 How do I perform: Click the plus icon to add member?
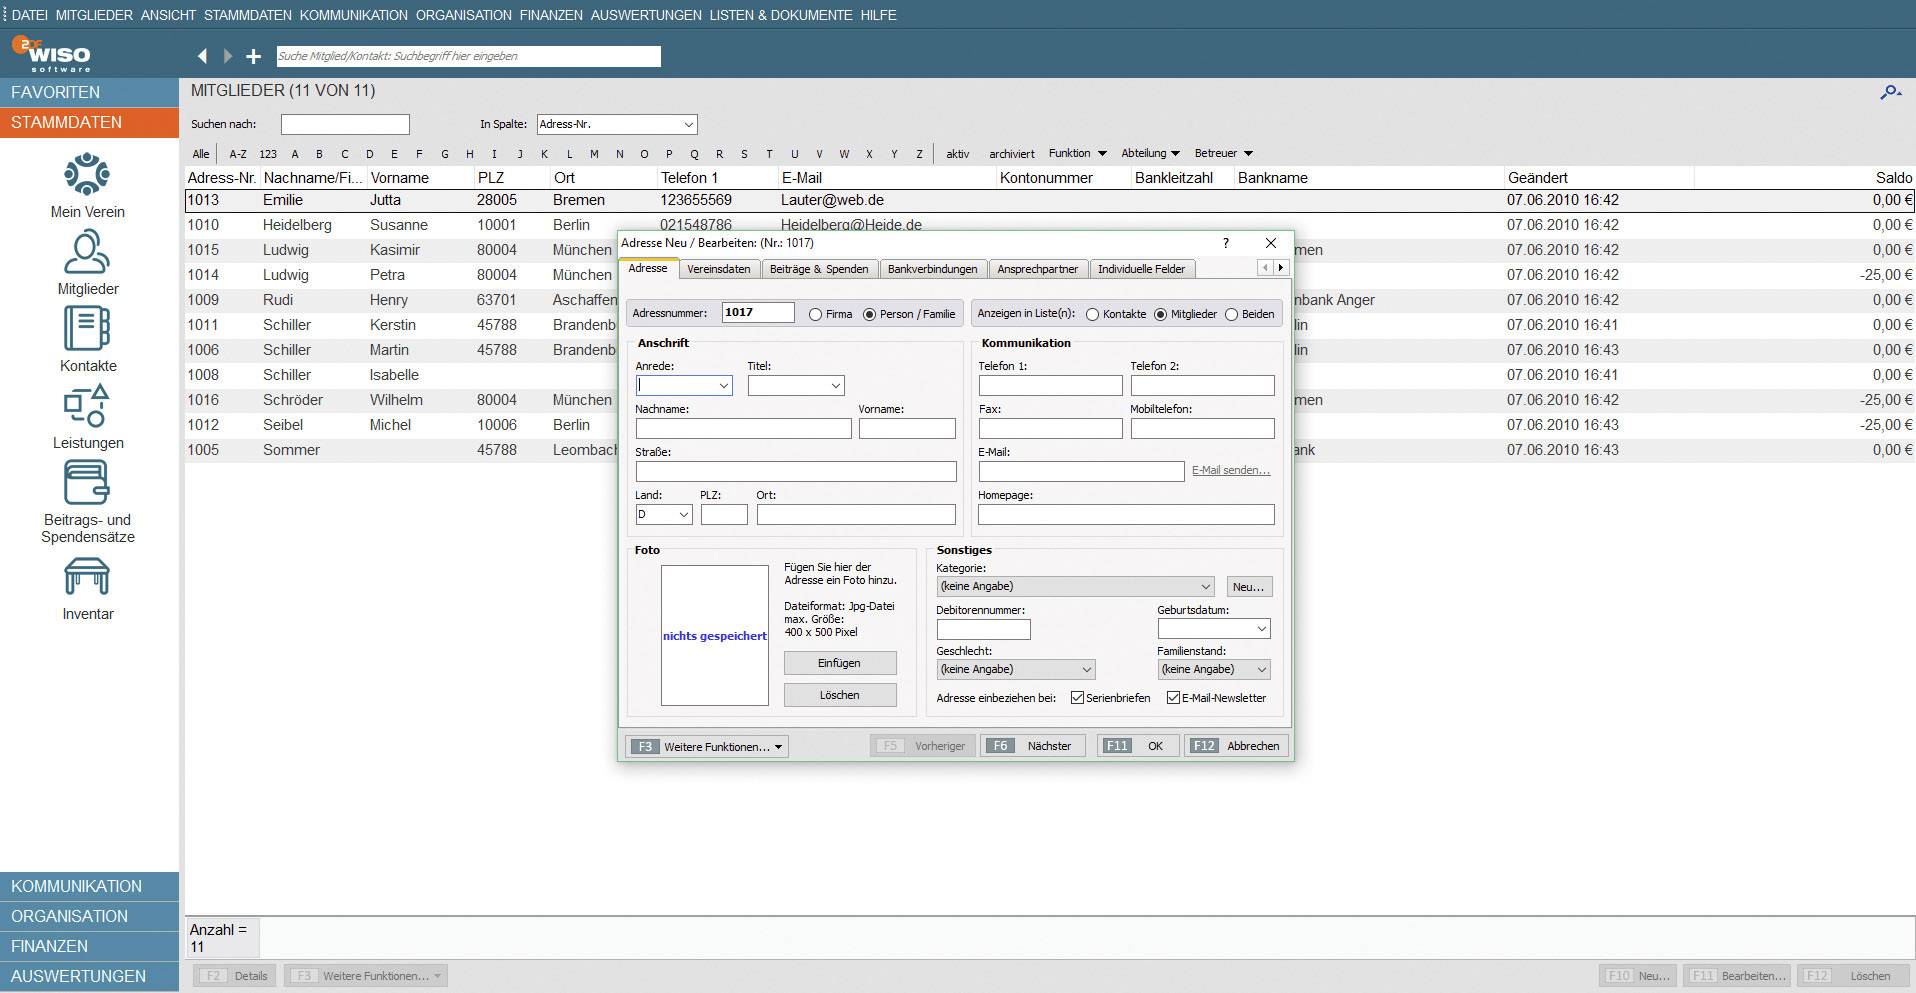(x=254, y=57)
